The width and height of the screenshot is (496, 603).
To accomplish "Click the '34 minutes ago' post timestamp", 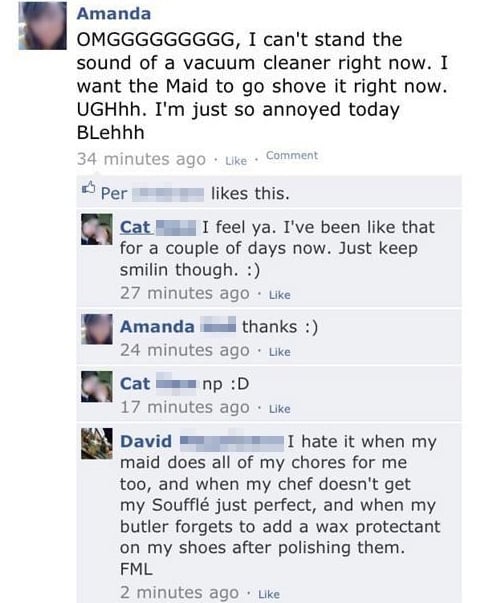I will point(141,159).
